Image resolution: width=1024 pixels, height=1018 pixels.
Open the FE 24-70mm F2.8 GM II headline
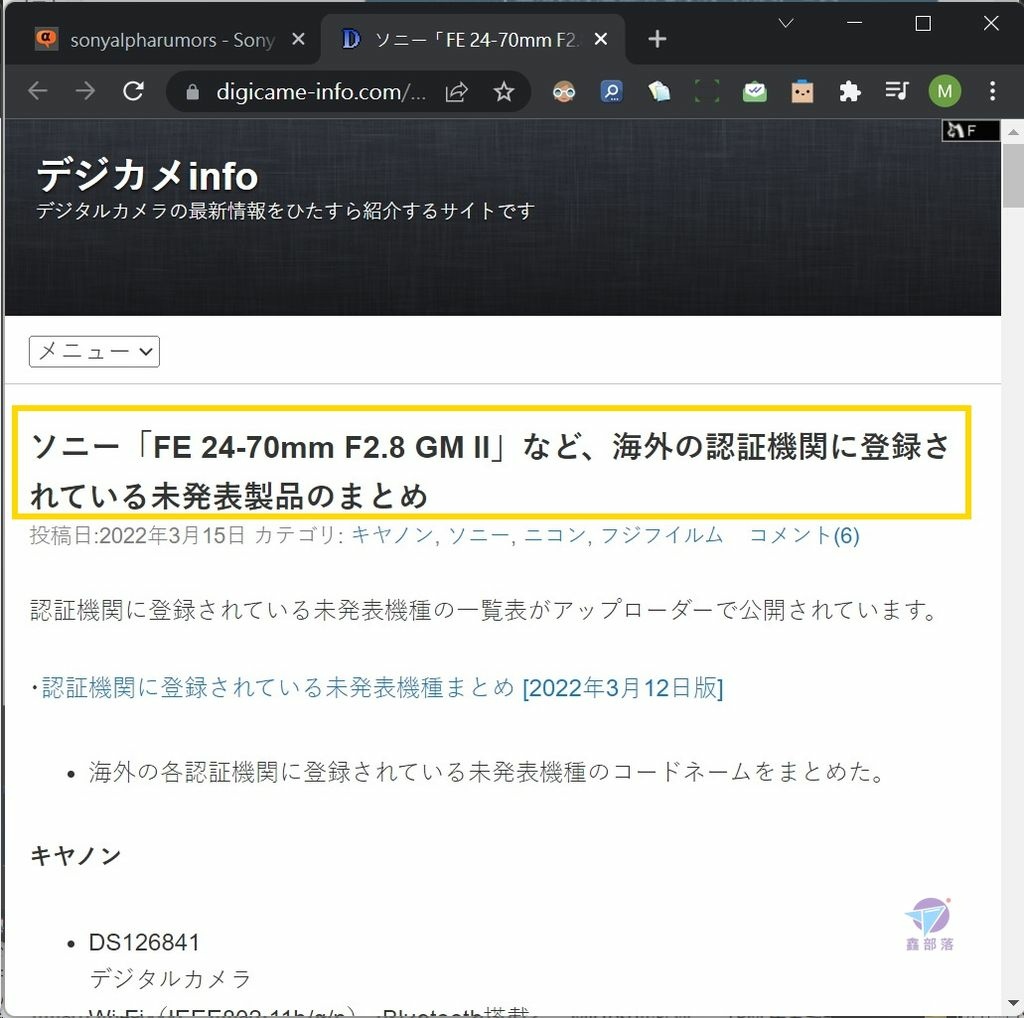490,471
